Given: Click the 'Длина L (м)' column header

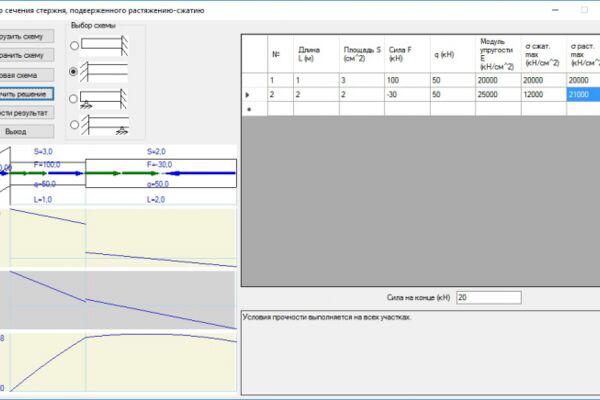Looking at the screenshot, I should pos(316,54).
